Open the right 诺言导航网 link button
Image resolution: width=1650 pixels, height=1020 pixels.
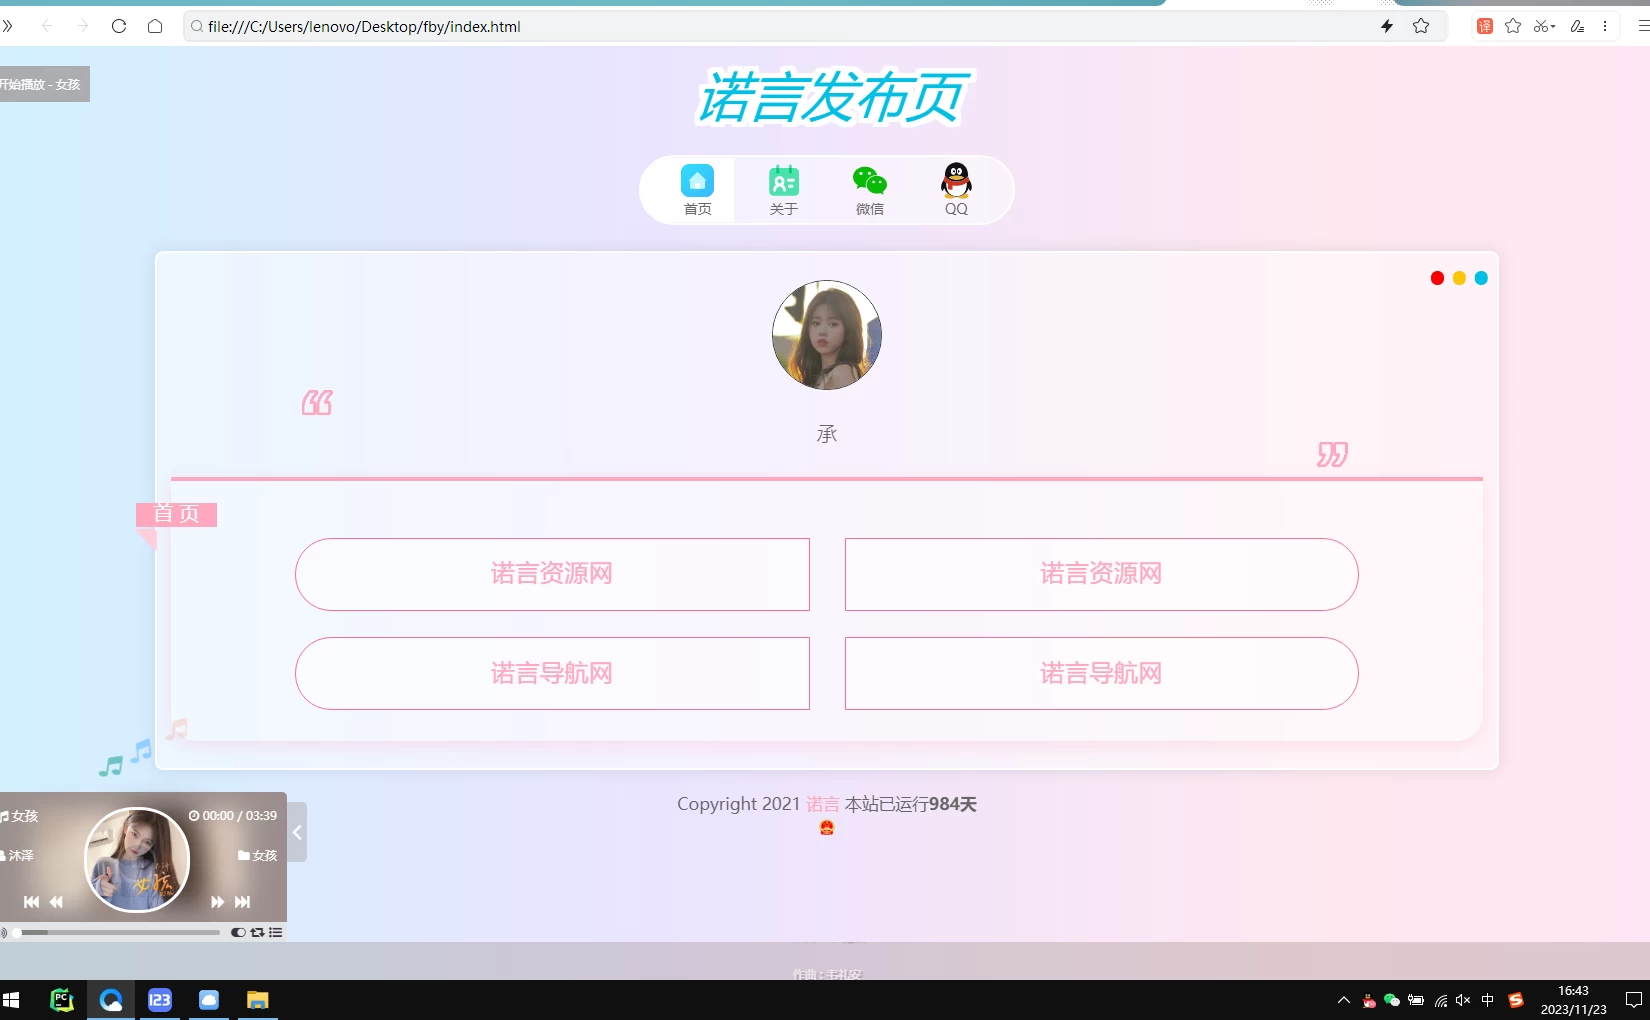pyautogui.click(x=1101, y=673)
